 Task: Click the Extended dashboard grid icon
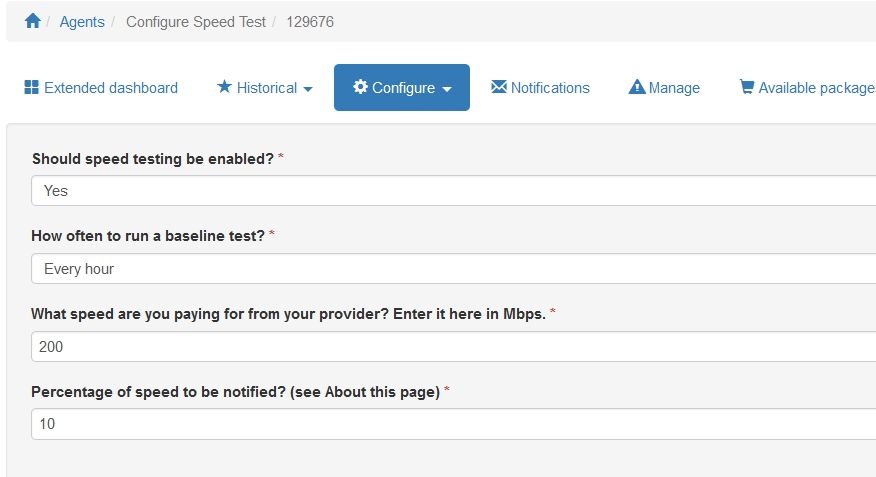[x=31, y=87]
